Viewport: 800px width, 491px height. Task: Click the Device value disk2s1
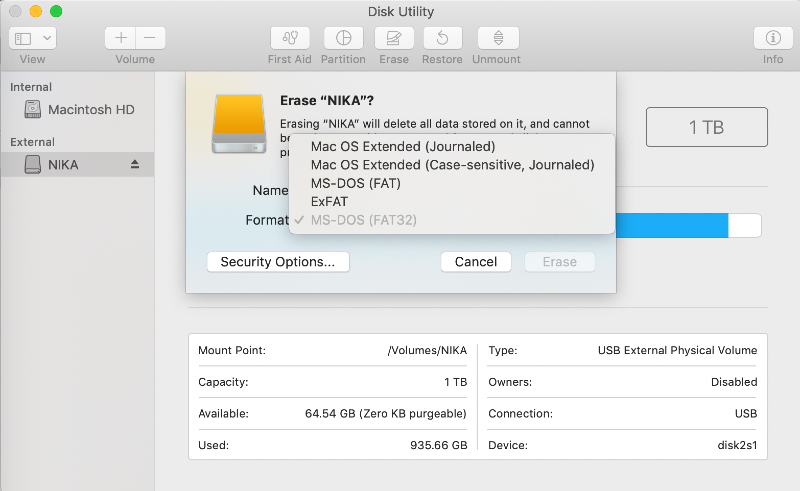[737, 445]
